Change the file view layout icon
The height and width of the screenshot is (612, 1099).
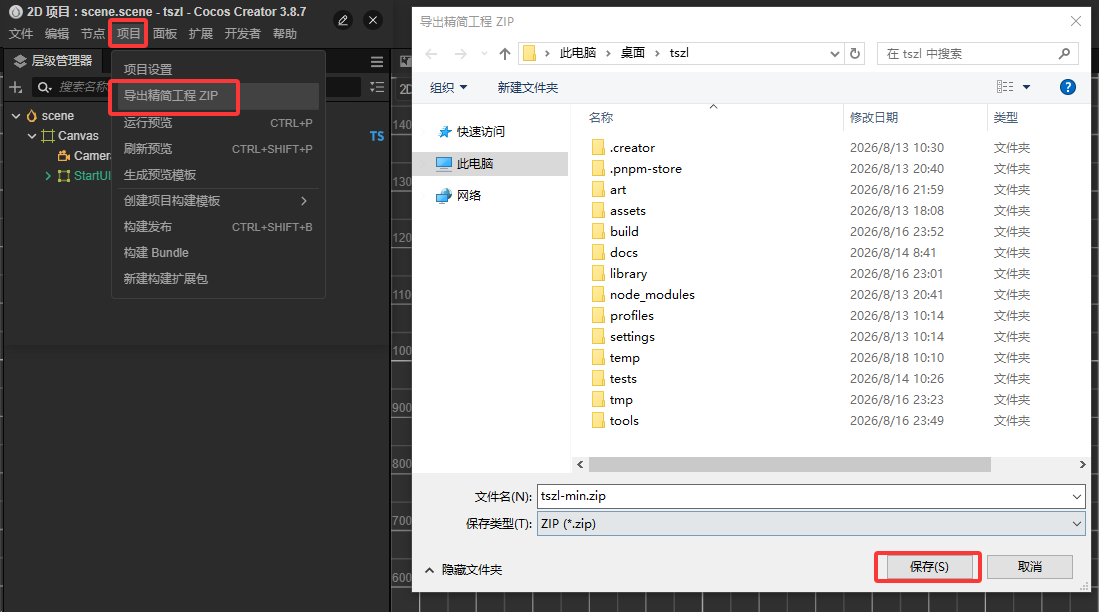point(1005,87)
